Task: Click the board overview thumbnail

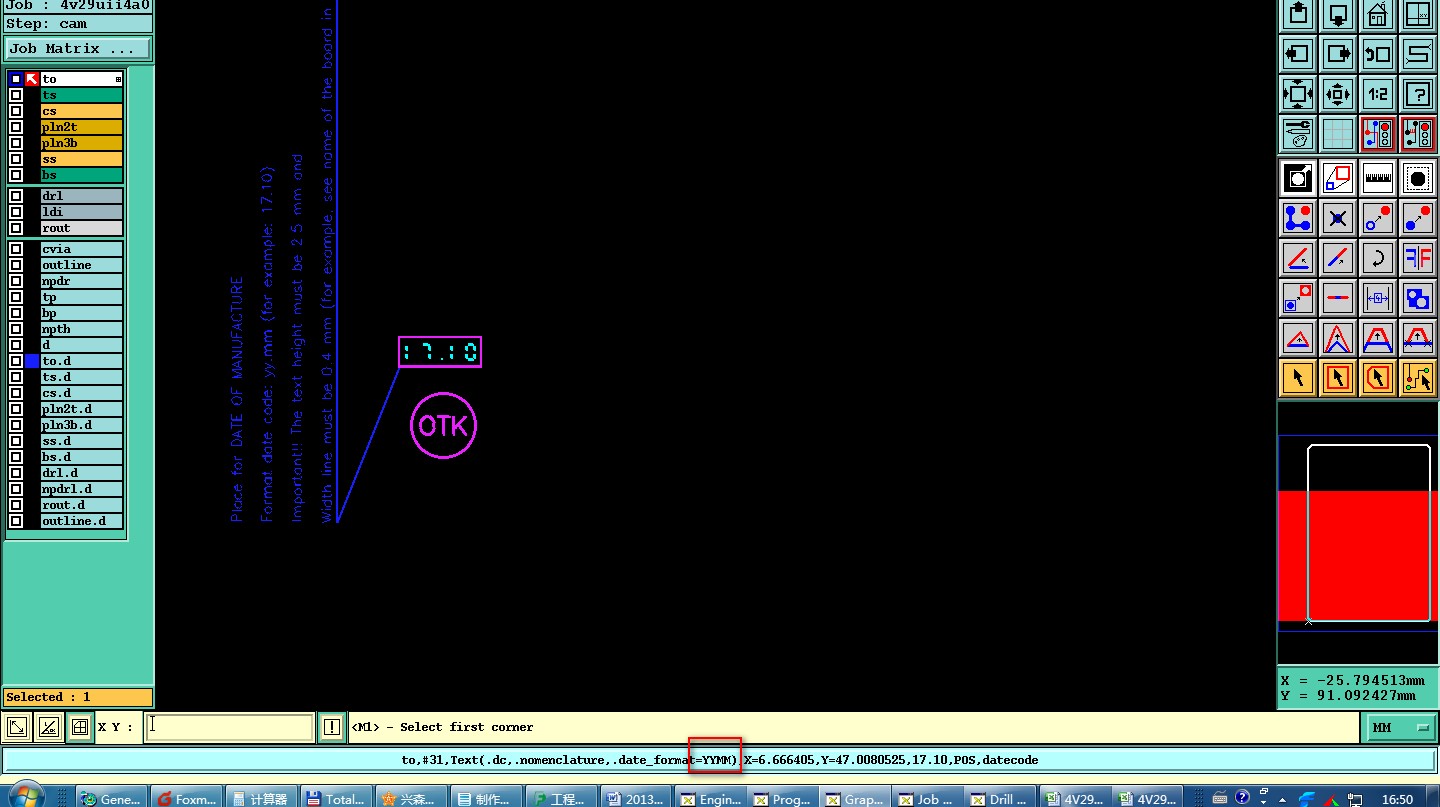Action: (x=1358, y=533)
